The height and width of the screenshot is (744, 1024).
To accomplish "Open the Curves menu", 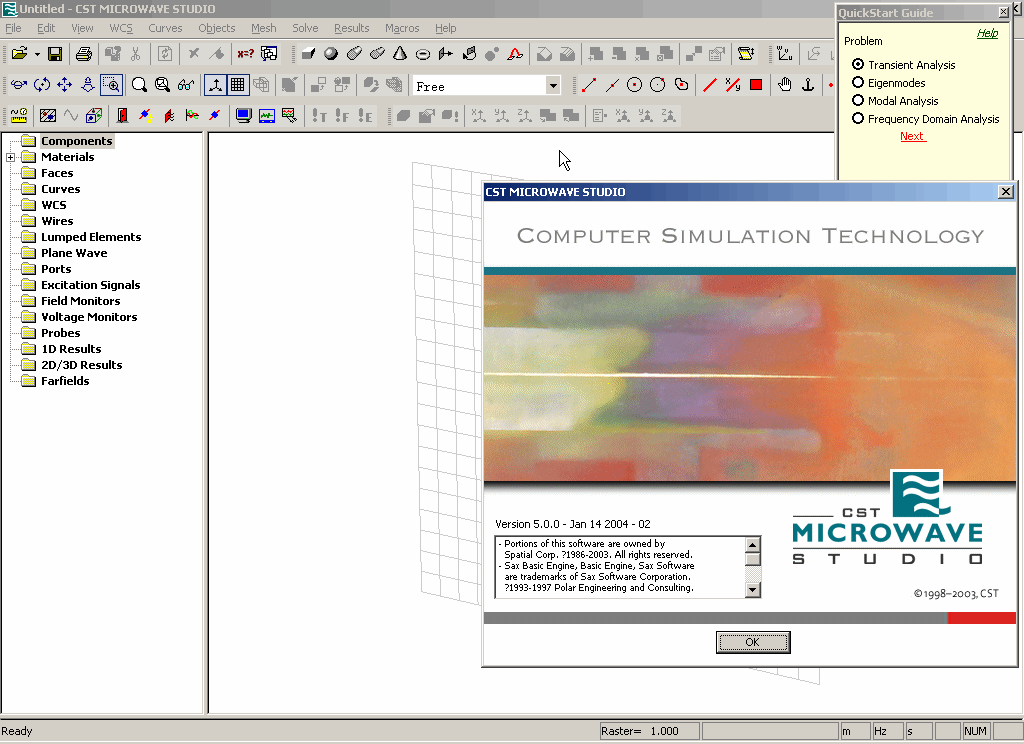I will pyautogui.click(x=165, y=28).
